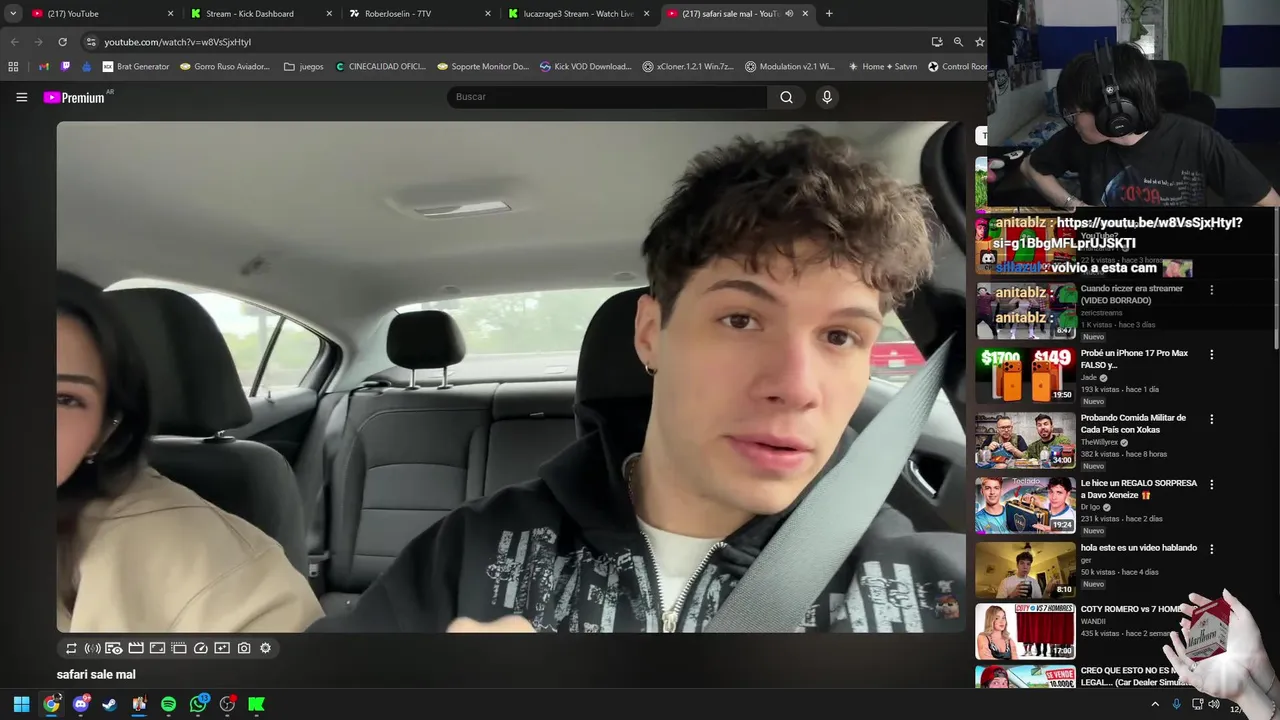The width and height of the screenshot is (1280, 720).
Task: Click the pop-out player icon
Action: [179, 648]
